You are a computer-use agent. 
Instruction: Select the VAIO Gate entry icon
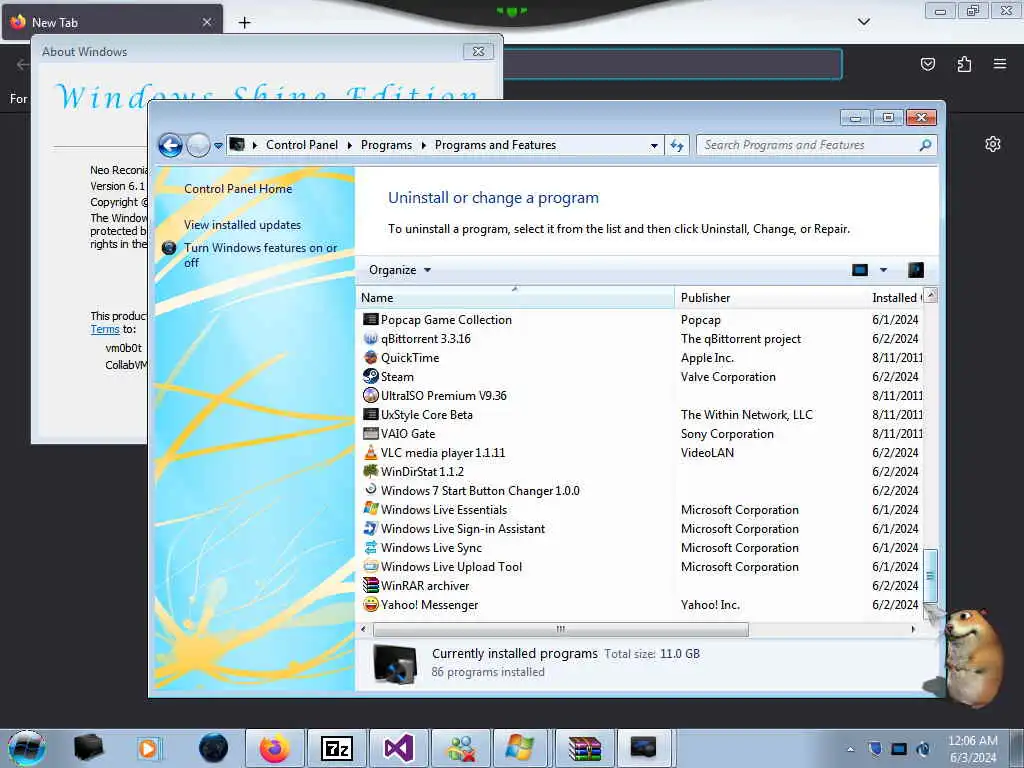click(370, 433)
